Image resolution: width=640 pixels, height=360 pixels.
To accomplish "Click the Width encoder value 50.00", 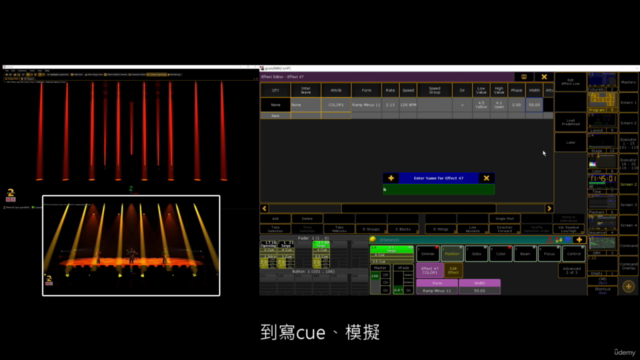I will click(x=480, y=287).
